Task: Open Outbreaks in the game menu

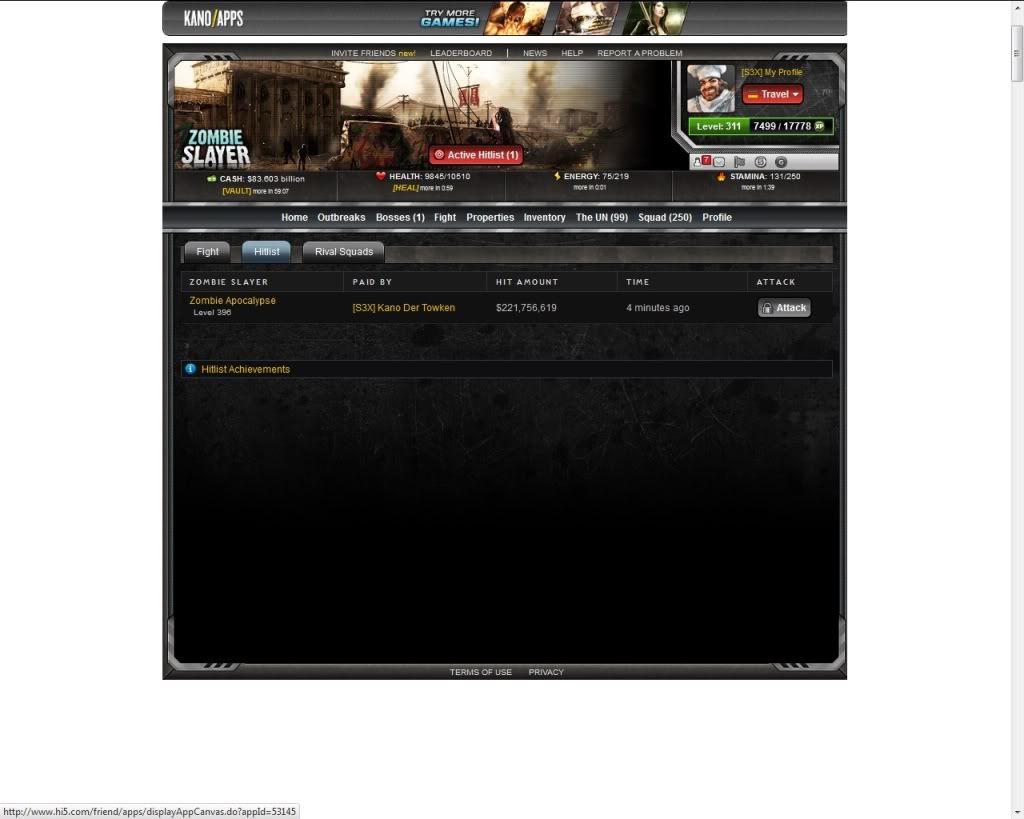Action: point(341,217)
